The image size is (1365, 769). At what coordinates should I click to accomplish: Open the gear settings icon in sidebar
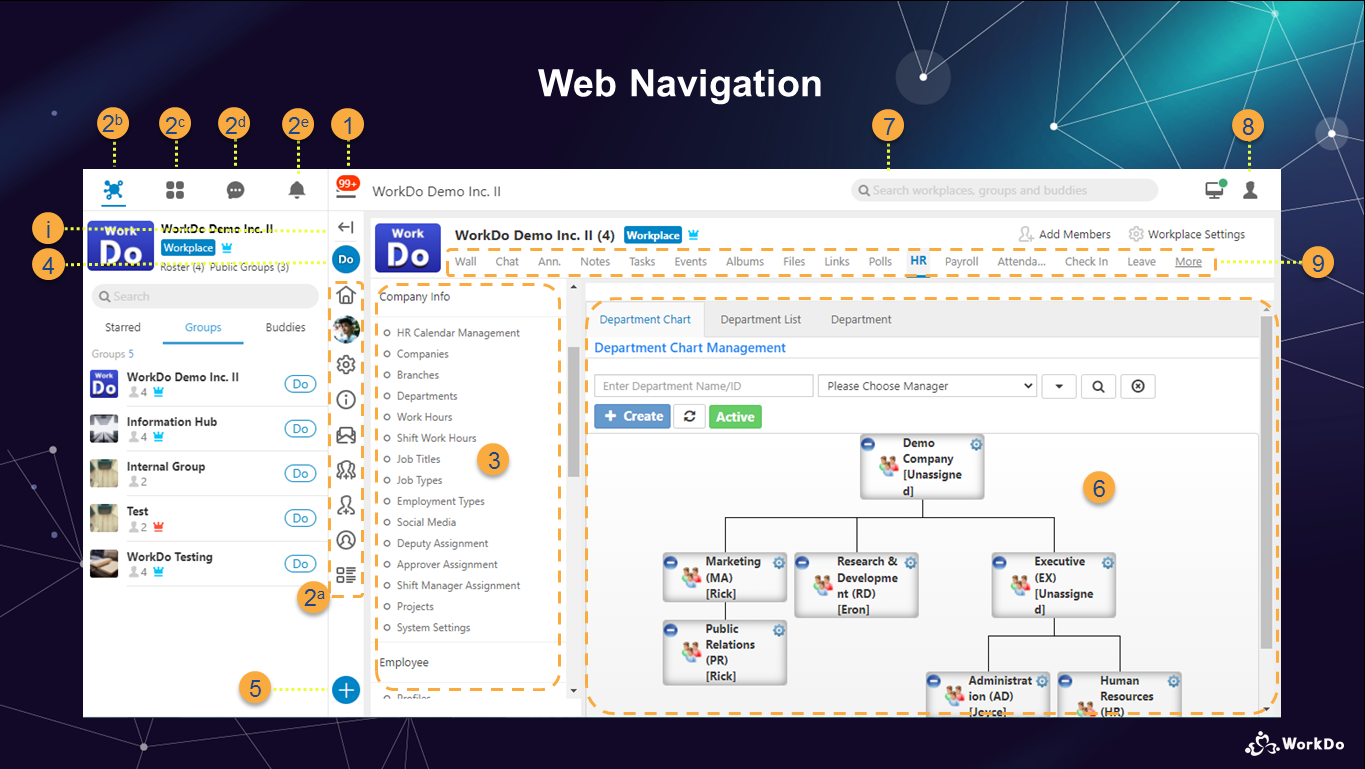[346, 364]
